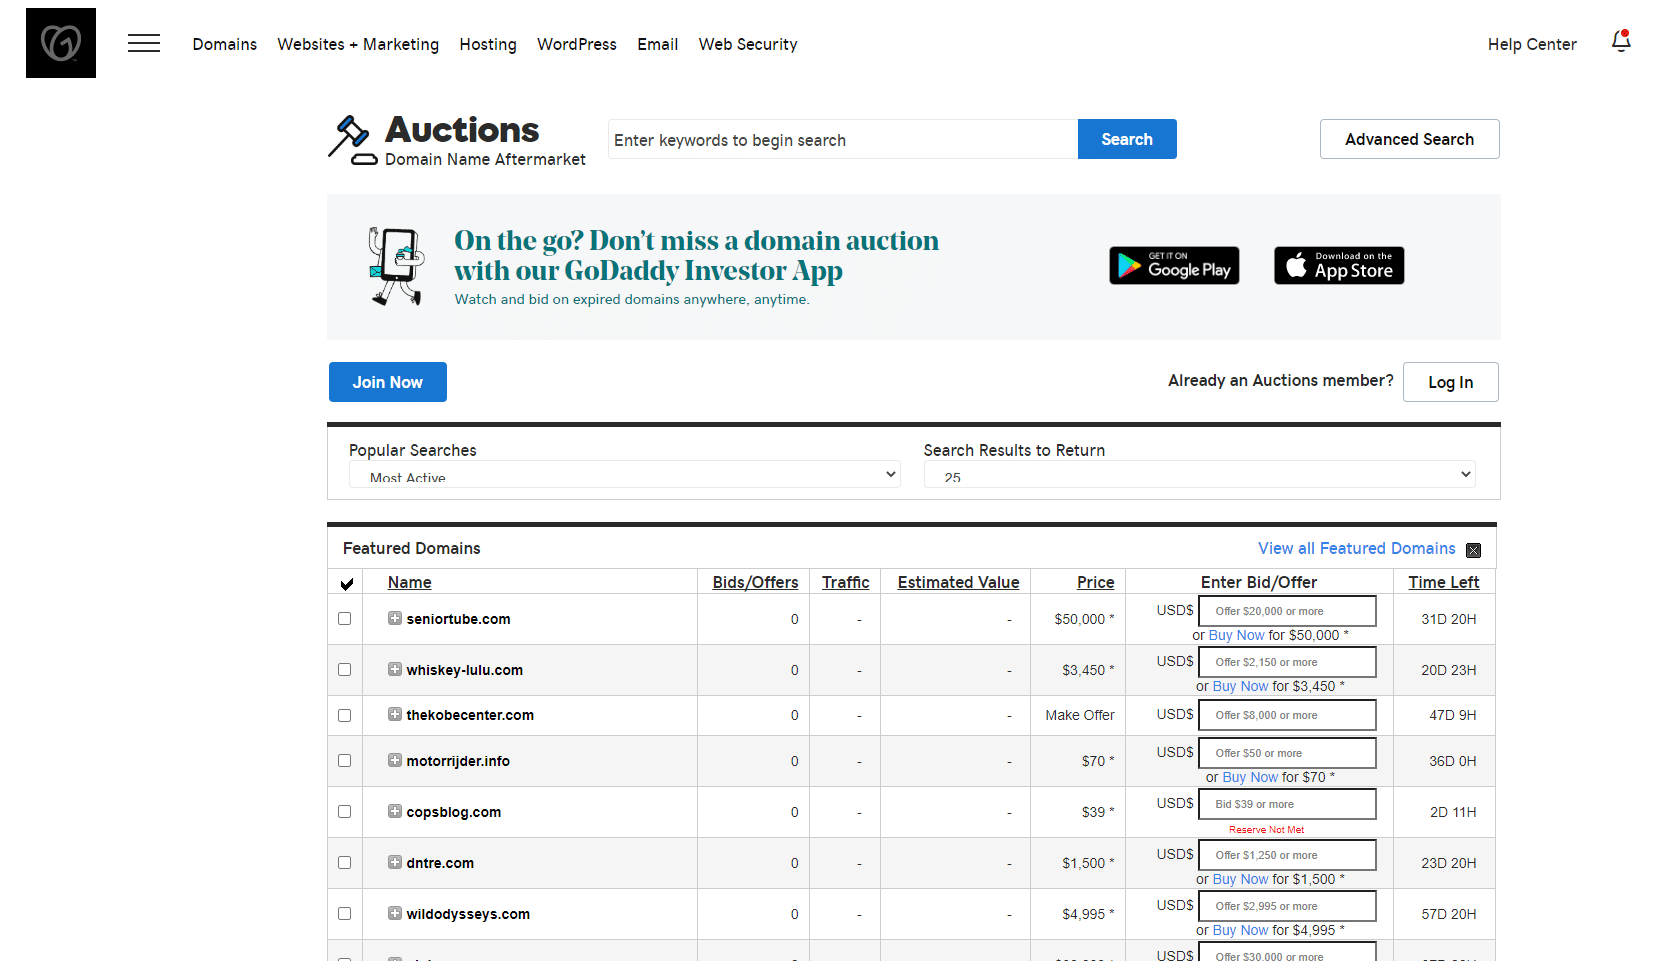Open Advanced Search
The height and width of the screenshot is (961, 1662).
[x=1409, y=139]
